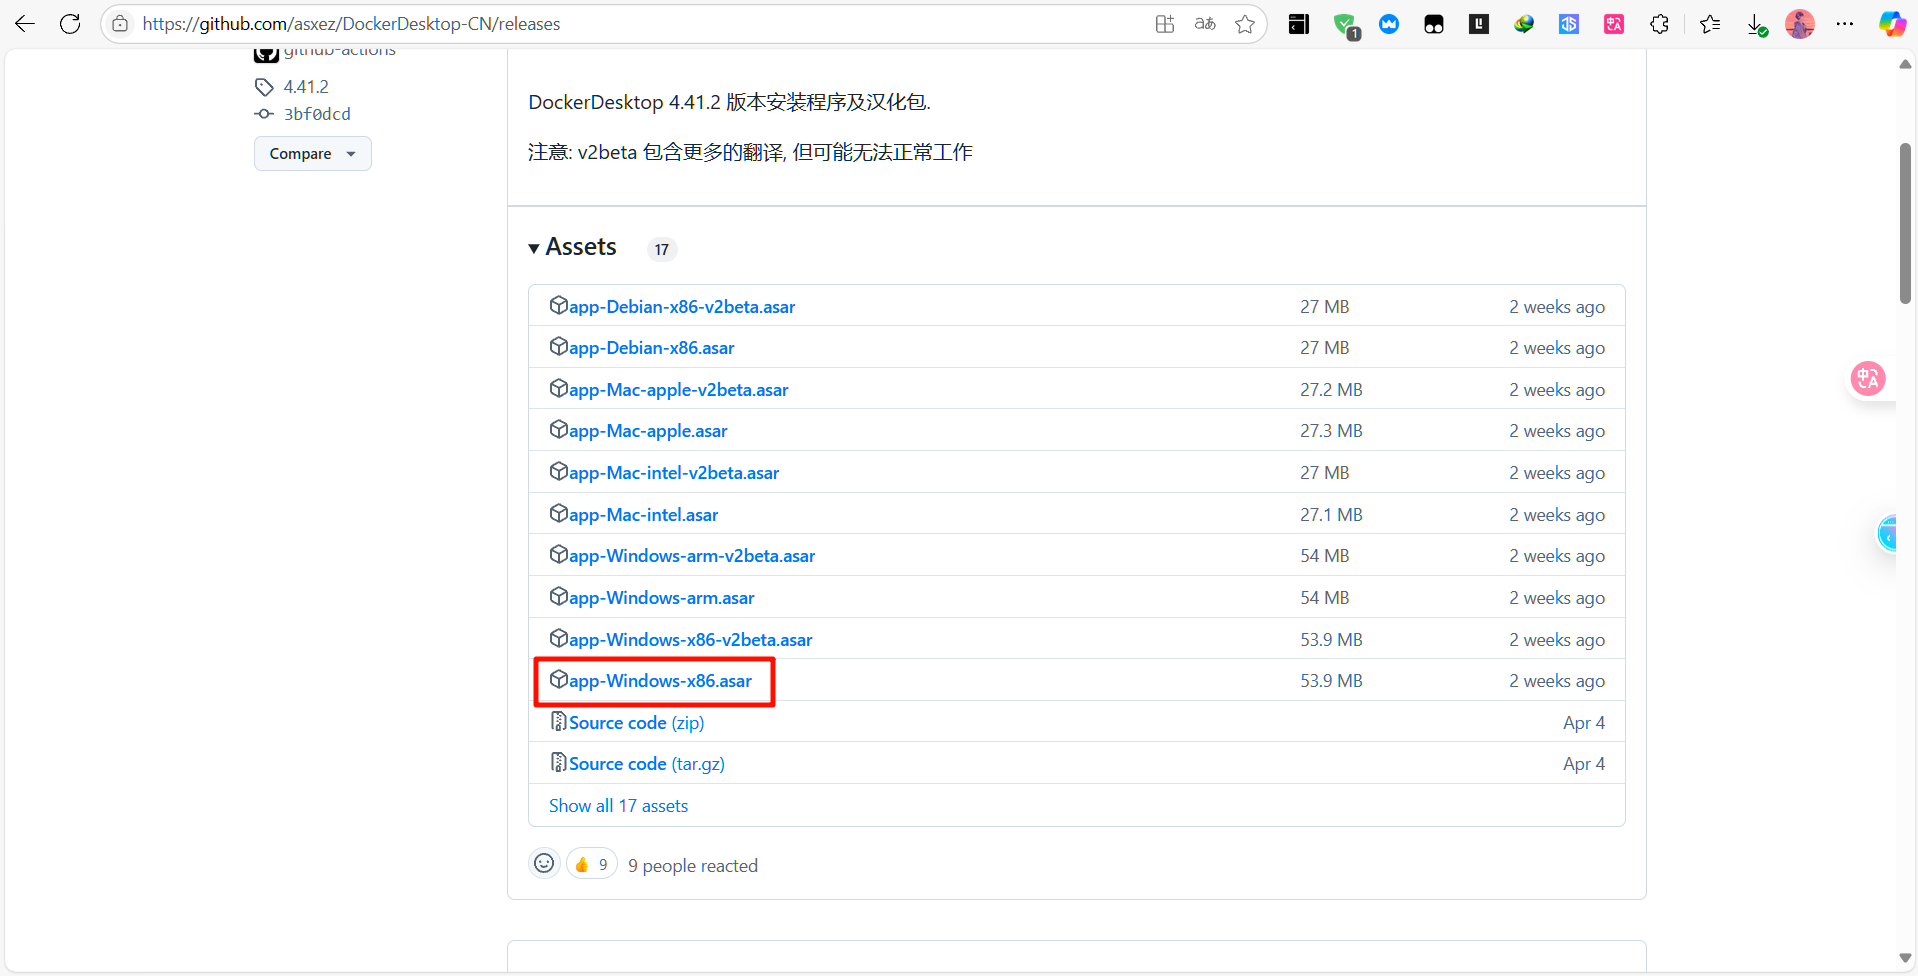This screenshot has height=976, width=1918.
Task: Add page to favorites star icon
Action: 1245,24
